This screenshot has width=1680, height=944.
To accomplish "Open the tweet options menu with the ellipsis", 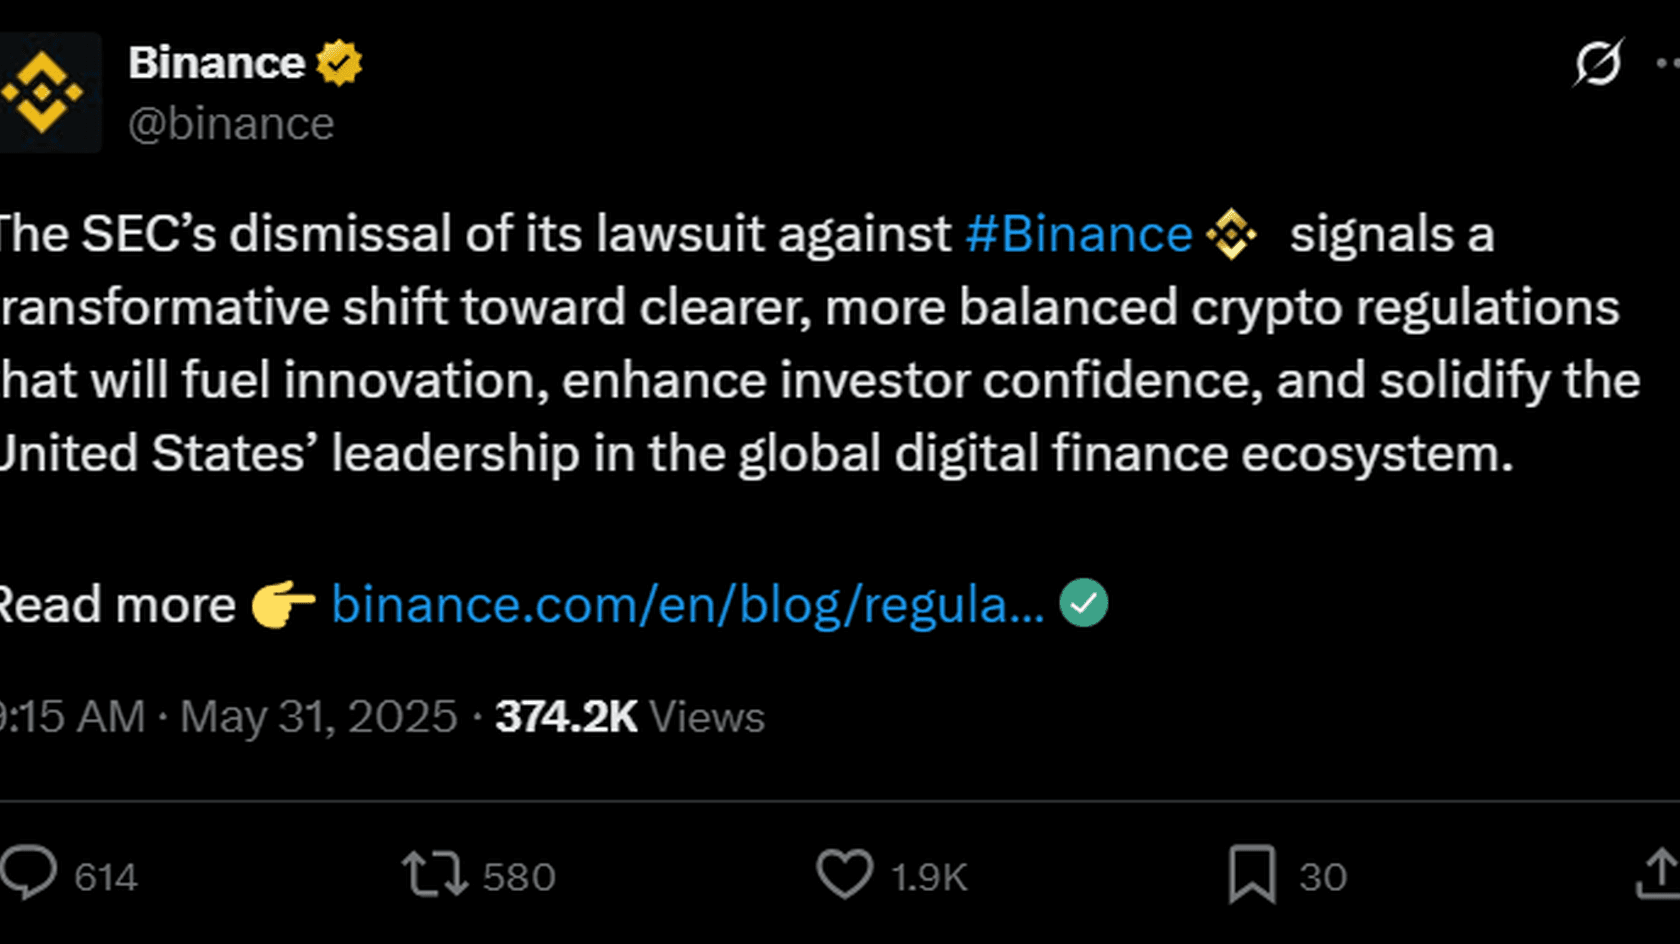I will (x=1668, y=65).
